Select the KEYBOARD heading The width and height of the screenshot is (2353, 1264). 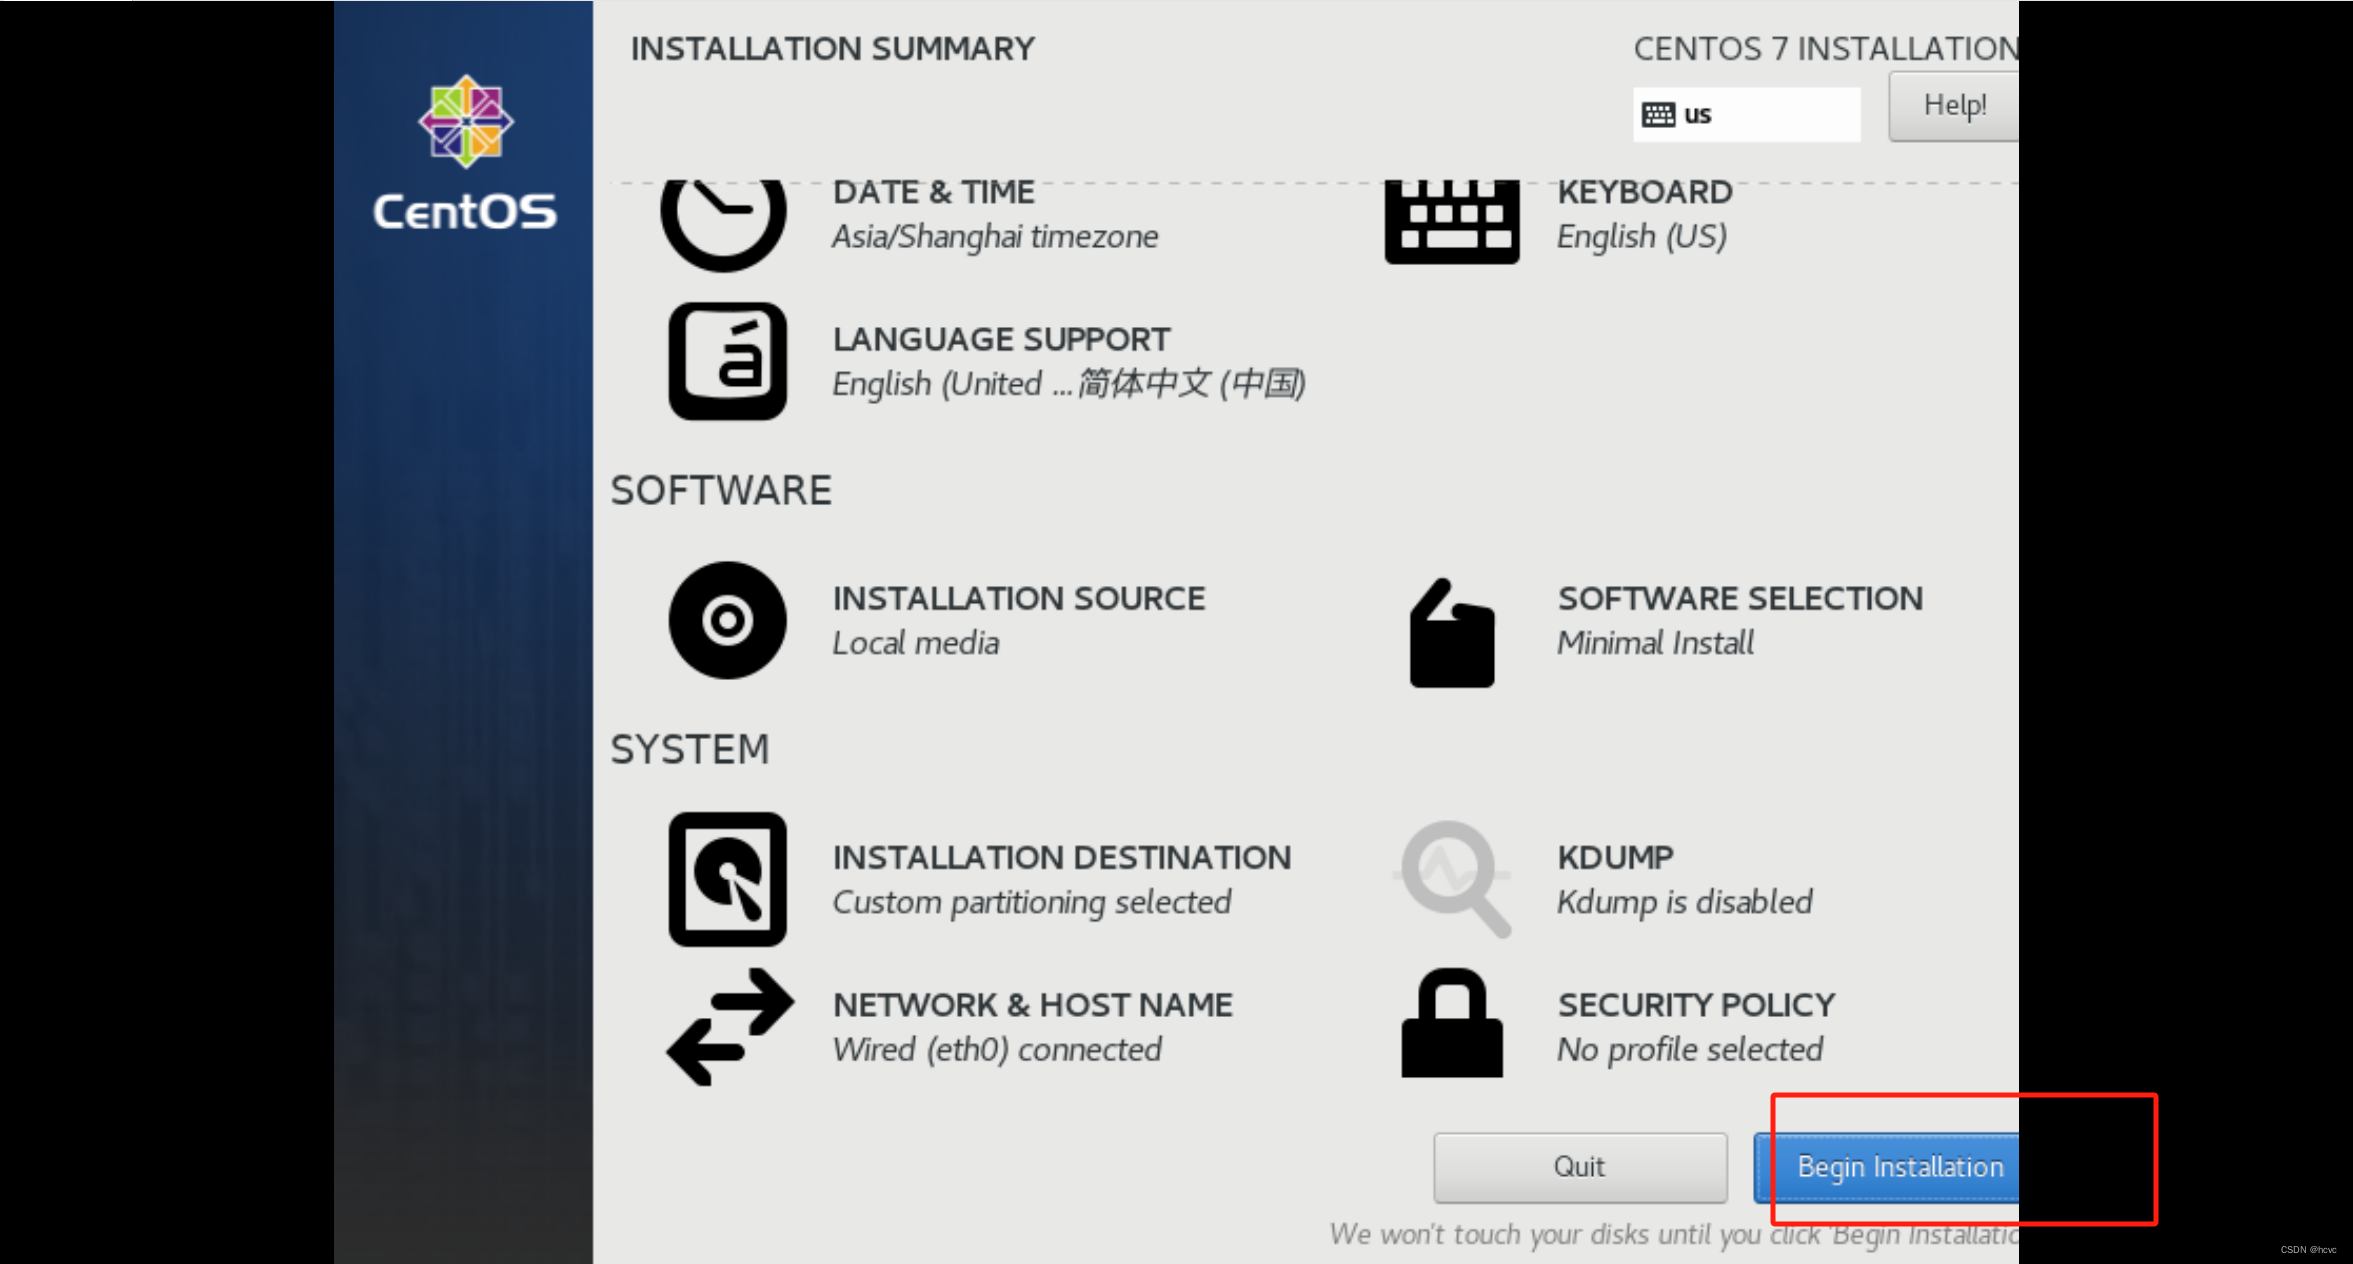click(x=1644, y=192)
